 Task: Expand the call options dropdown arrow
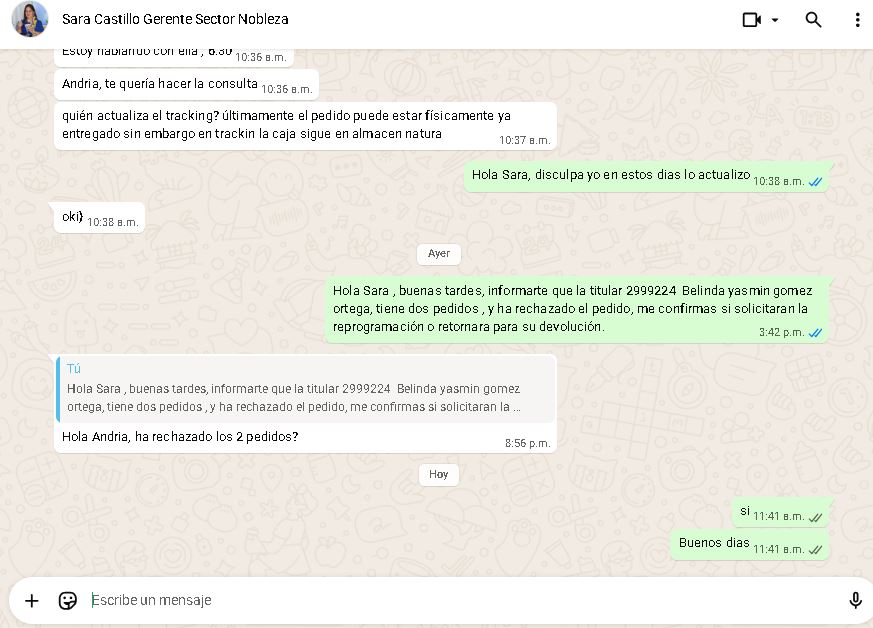(775, 20)
